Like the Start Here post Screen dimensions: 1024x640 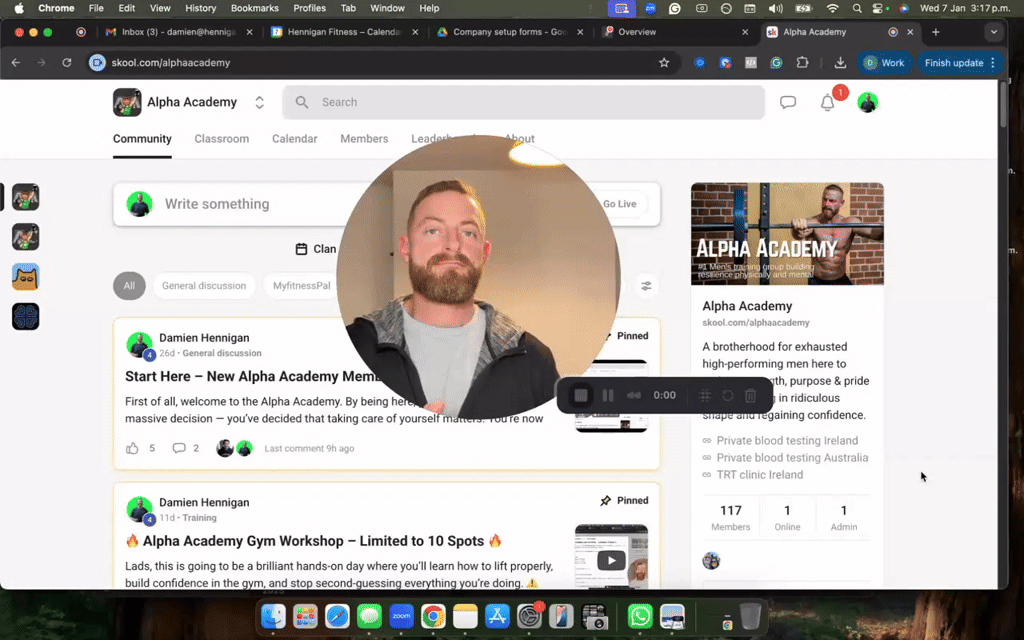click(132, 448)
